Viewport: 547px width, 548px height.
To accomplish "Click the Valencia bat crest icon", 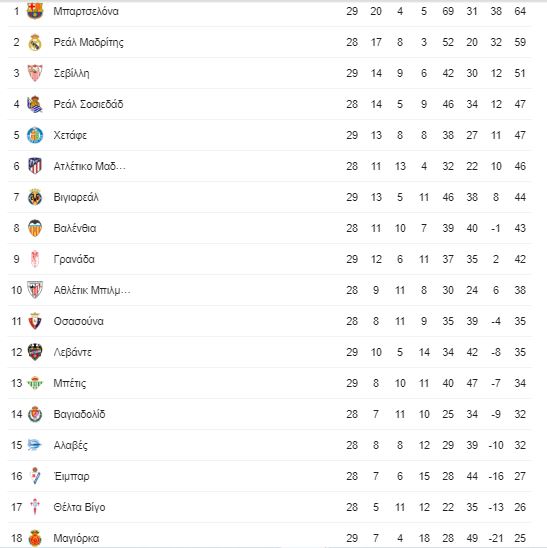I will (x=35, y=228).
